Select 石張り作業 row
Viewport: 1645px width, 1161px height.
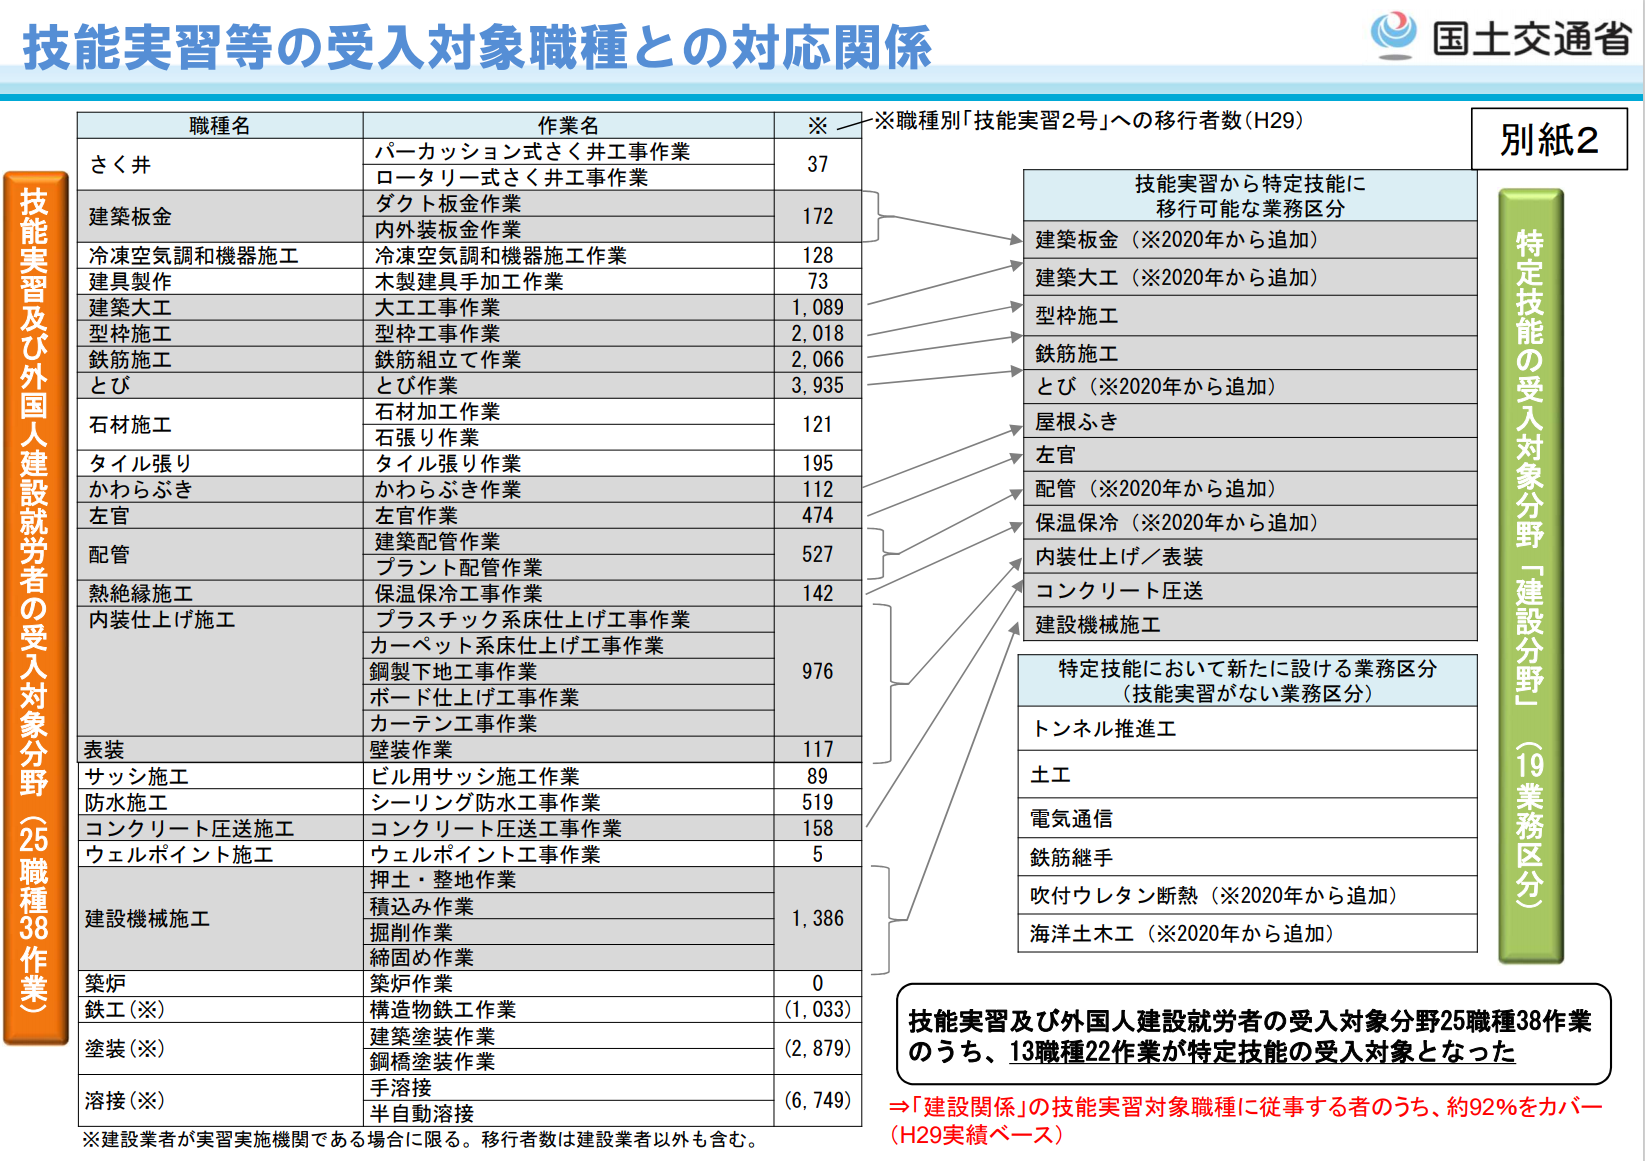[x=568, y=437]
